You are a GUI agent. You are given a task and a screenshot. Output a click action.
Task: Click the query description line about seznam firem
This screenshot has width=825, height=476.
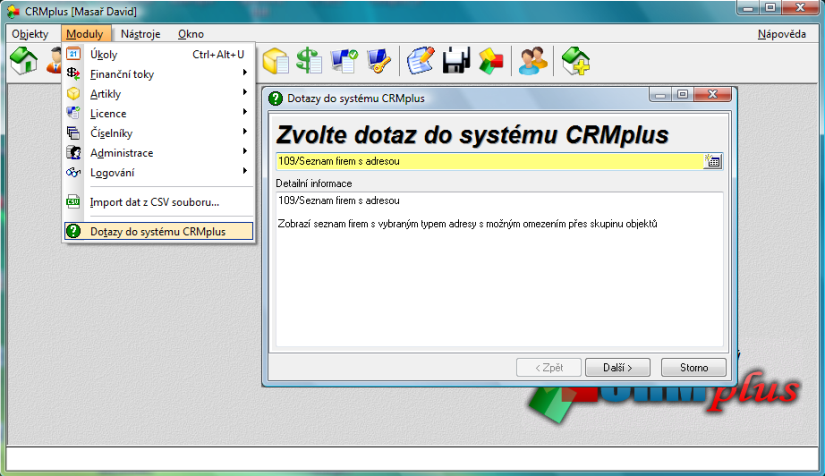[467, 224]
